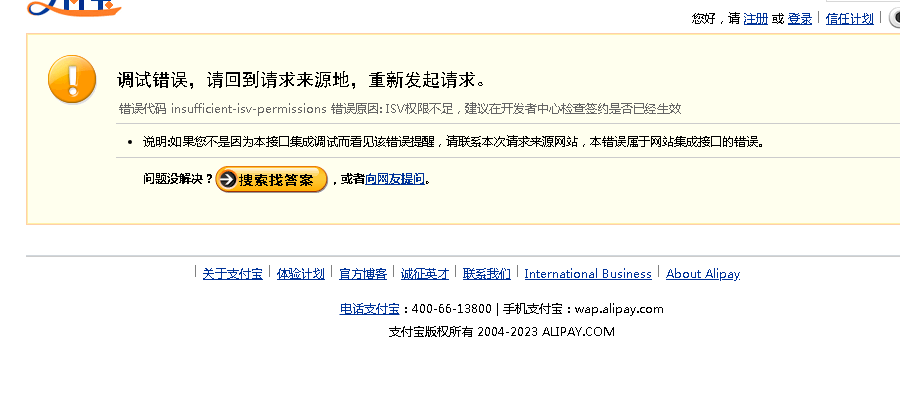Visit the 官方博客 link
This screenshot has width=900, height=403.
tap(363, 274)
